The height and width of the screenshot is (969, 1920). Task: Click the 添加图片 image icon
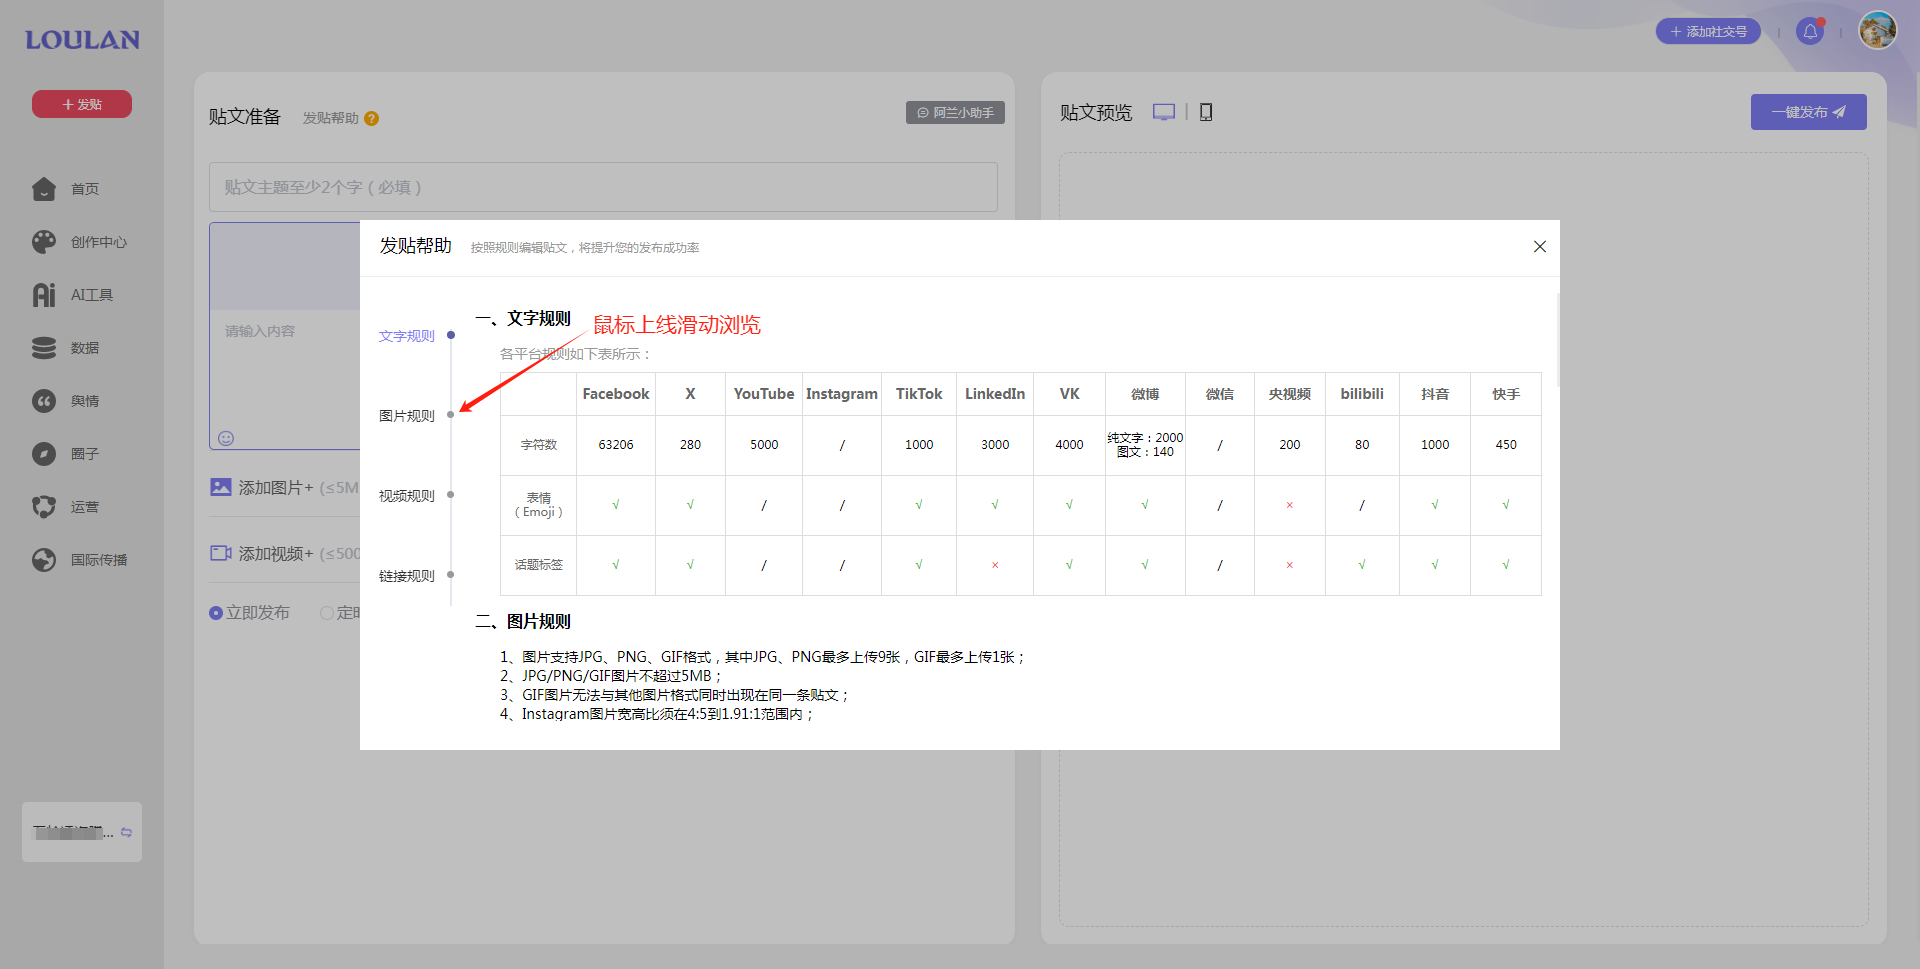click(x=221, y=487)
